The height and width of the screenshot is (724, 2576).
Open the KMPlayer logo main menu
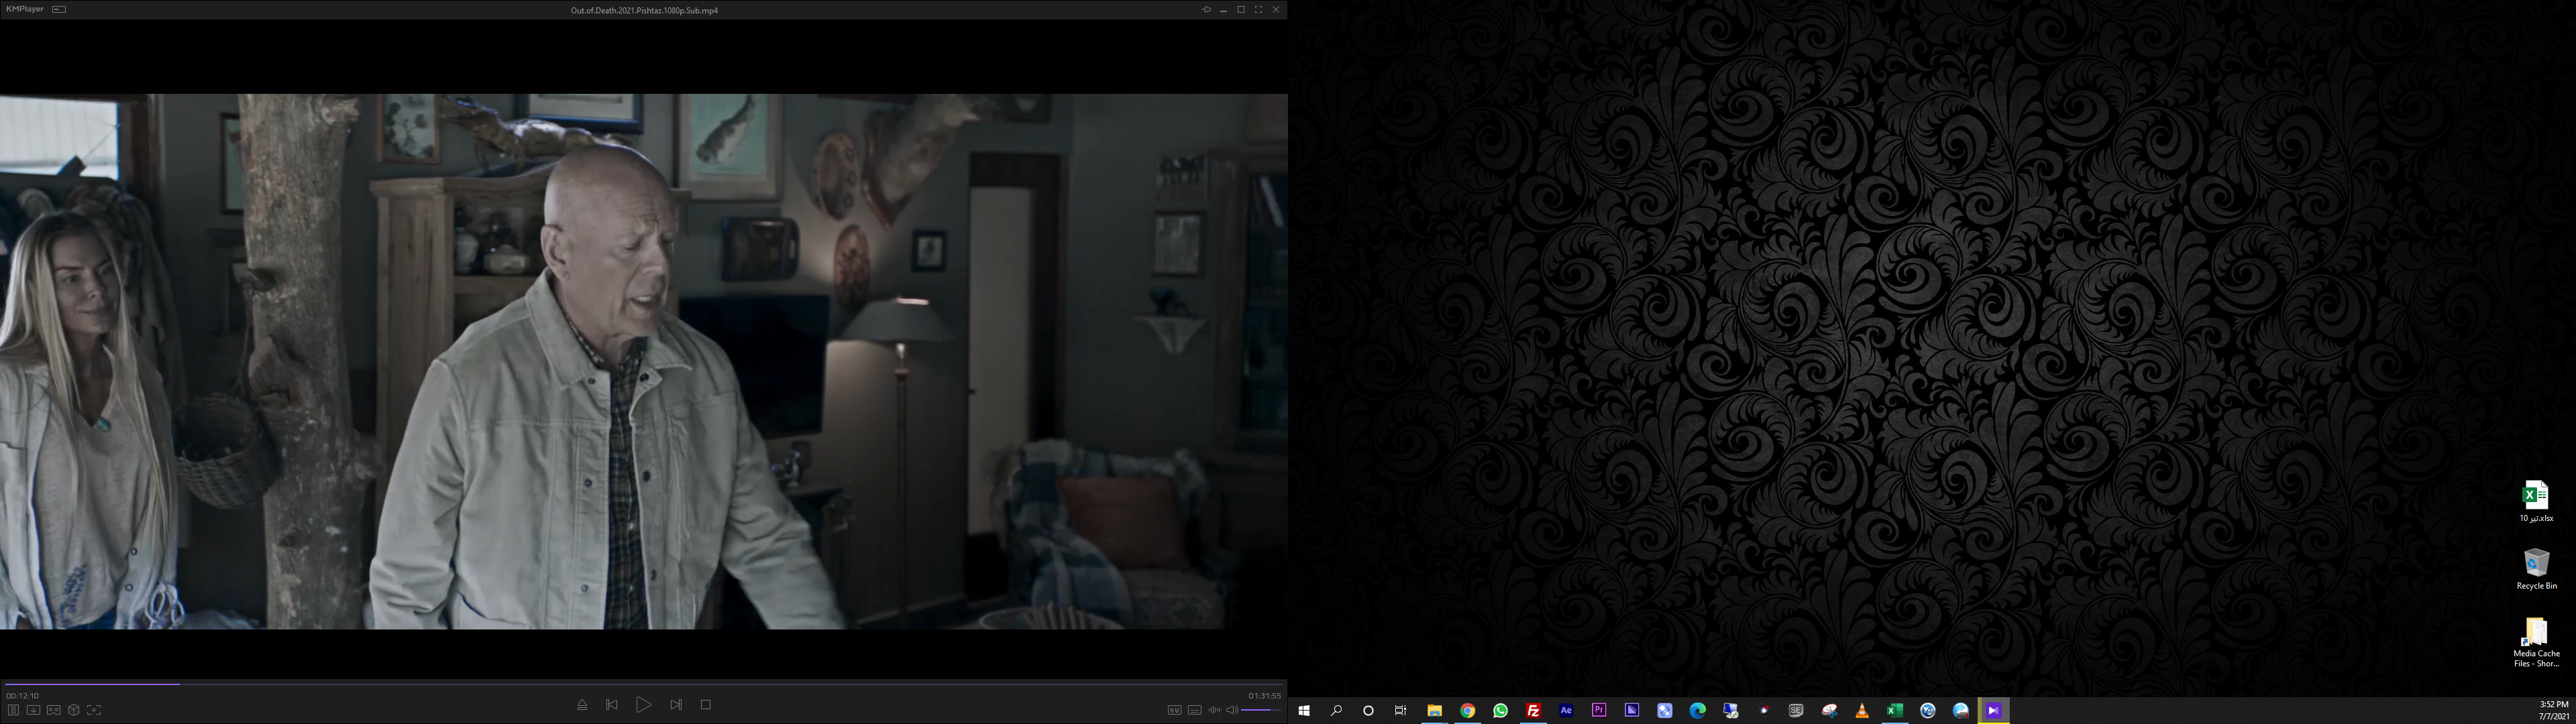tap(24, 9)
